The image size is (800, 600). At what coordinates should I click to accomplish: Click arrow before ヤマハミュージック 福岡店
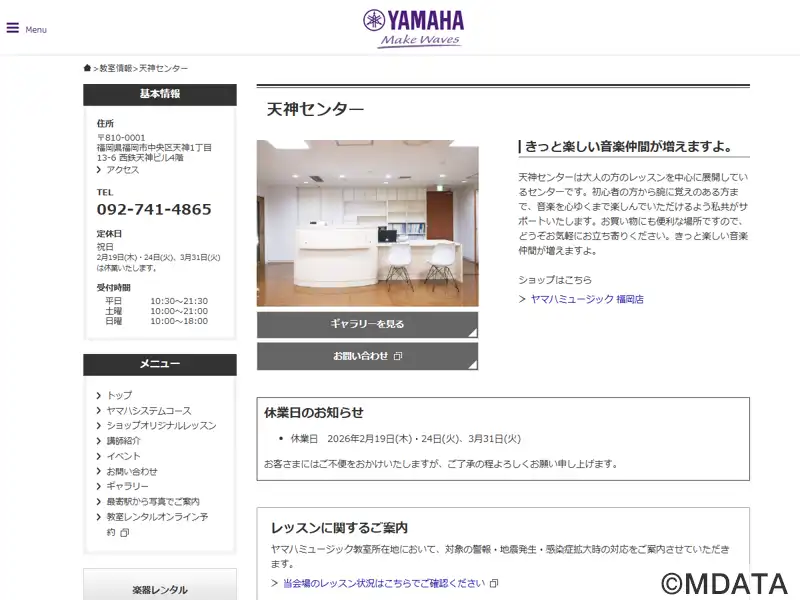[x=522, y=299]
